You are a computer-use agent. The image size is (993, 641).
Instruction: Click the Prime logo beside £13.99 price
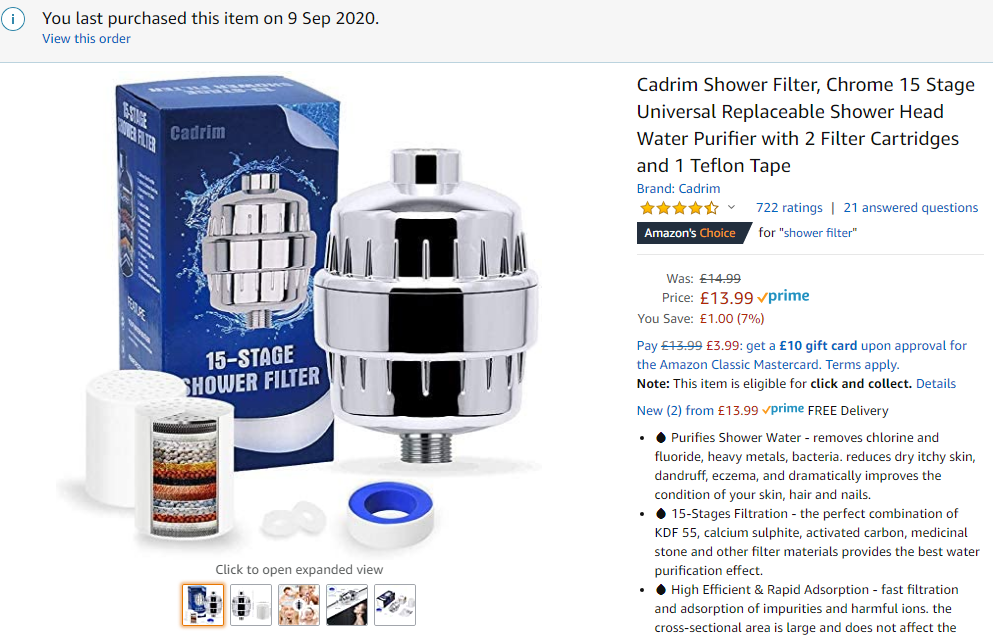coord(783,296)
